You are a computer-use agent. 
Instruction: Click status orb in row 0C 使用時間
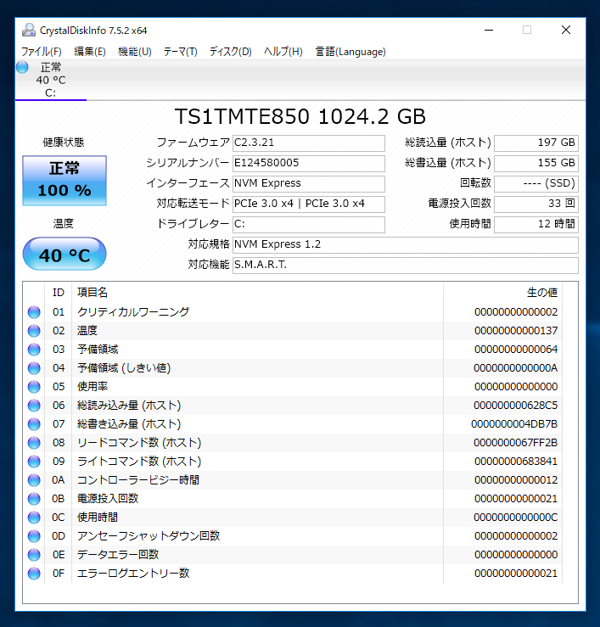(x=34, y=517)
